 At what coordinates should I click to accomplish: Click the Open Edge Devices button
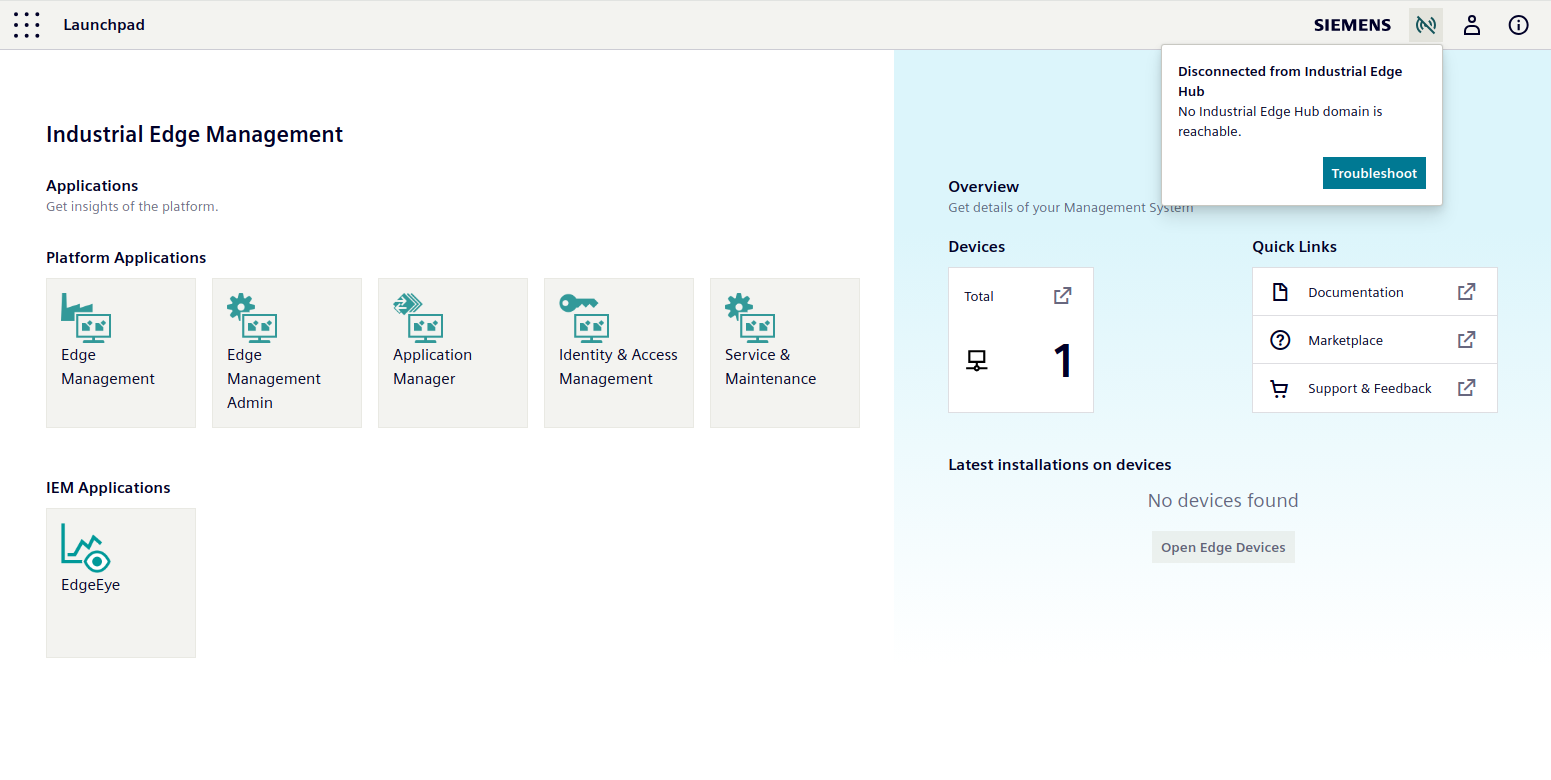(1223, 547)
